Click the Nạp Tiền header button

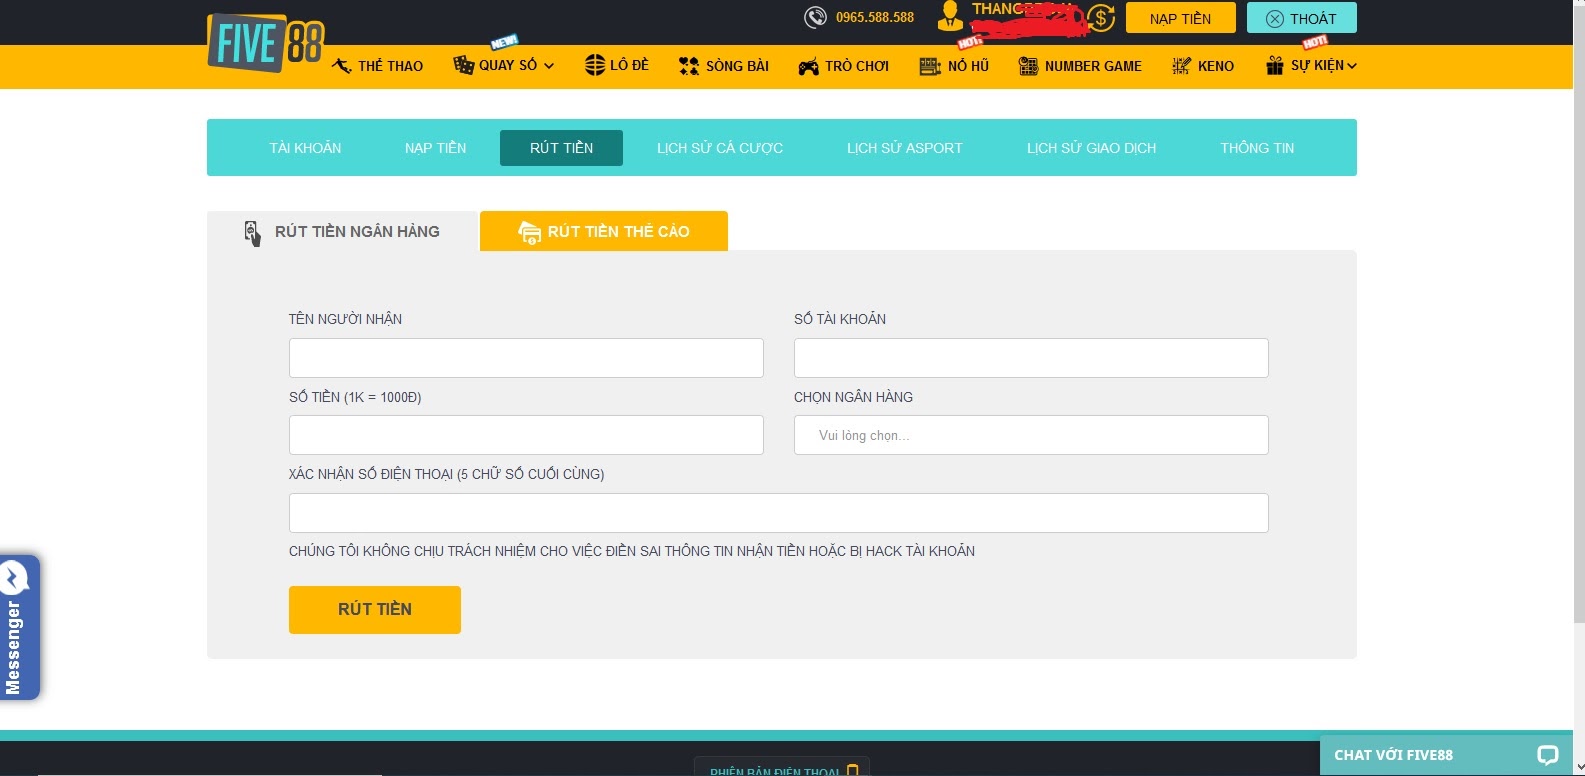coord(1180,18)
